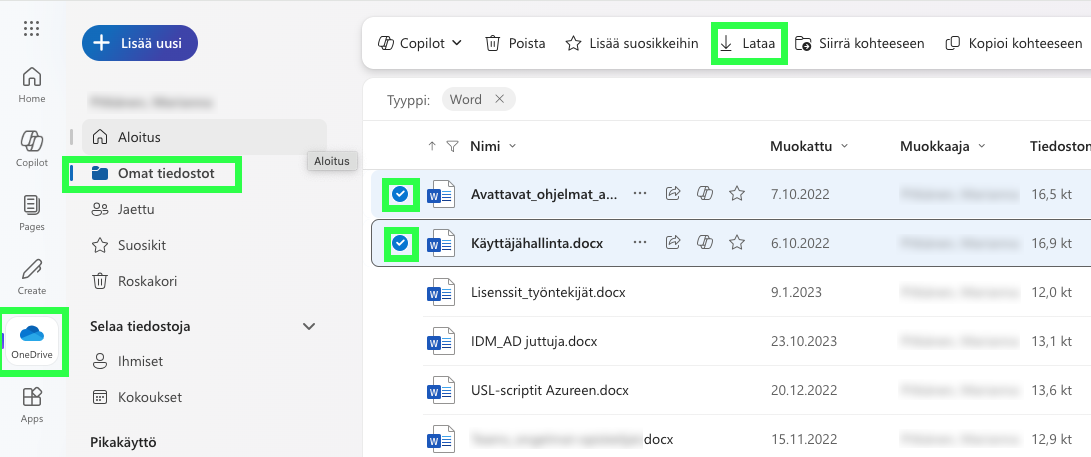Open more options for Avattavat_ohjelmat file

pos(639,194)
